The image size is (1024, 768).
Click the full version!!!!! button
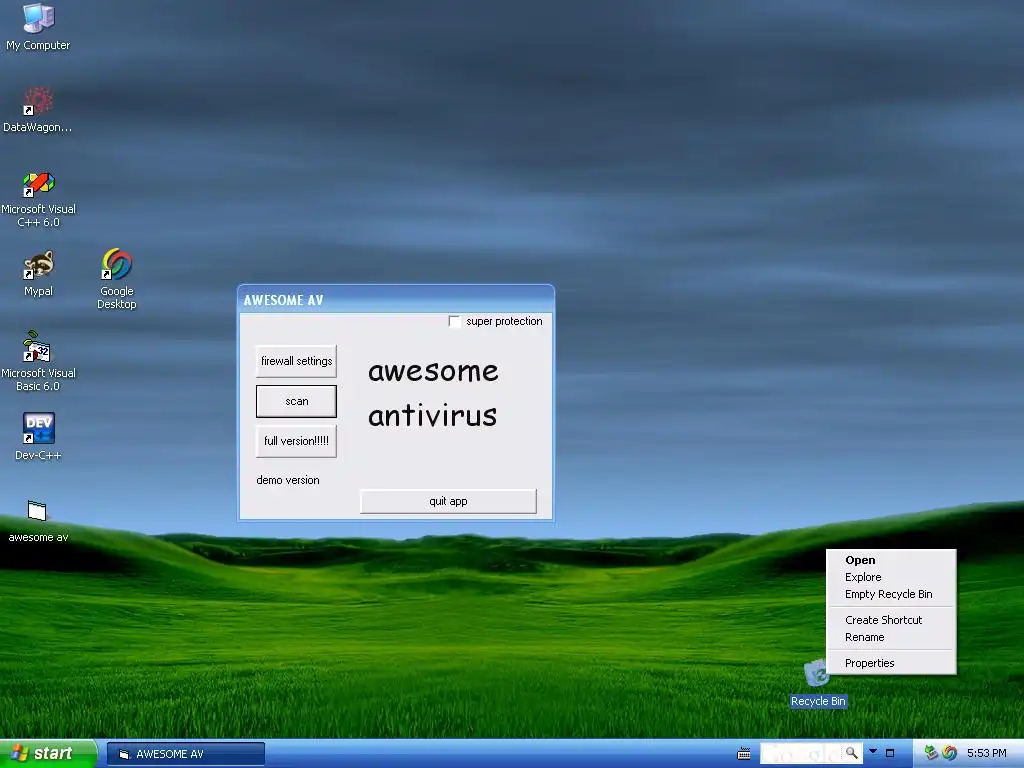[296, 441]
